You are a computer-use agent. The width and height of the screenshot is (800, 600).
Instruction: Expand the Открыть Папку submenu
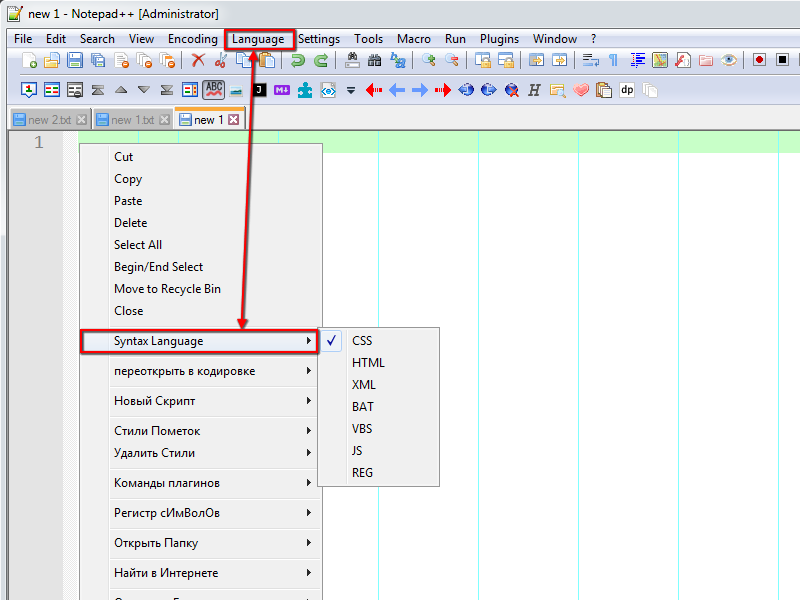pyautogui.click(x=199, y=543)
